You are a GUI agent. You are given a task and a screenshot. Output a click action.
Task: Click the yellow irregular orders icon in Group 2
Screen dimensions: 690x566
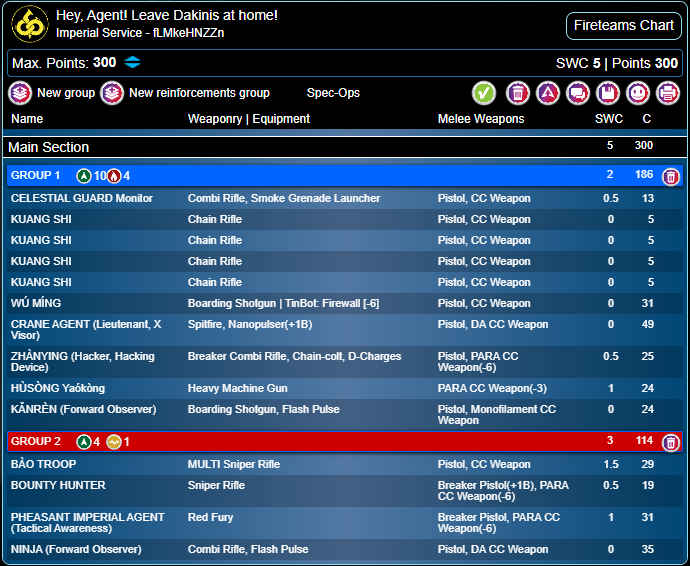pos(114,441)
